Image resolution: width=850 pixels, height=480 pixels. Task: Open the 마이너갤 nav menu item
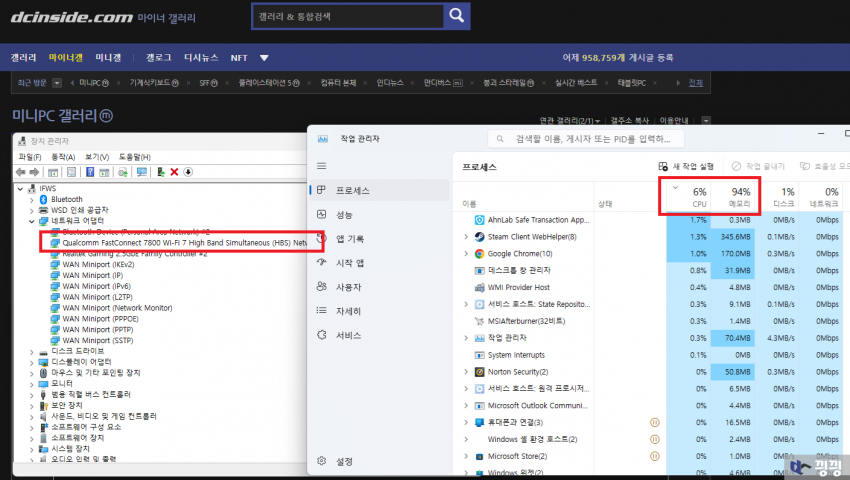66,57
